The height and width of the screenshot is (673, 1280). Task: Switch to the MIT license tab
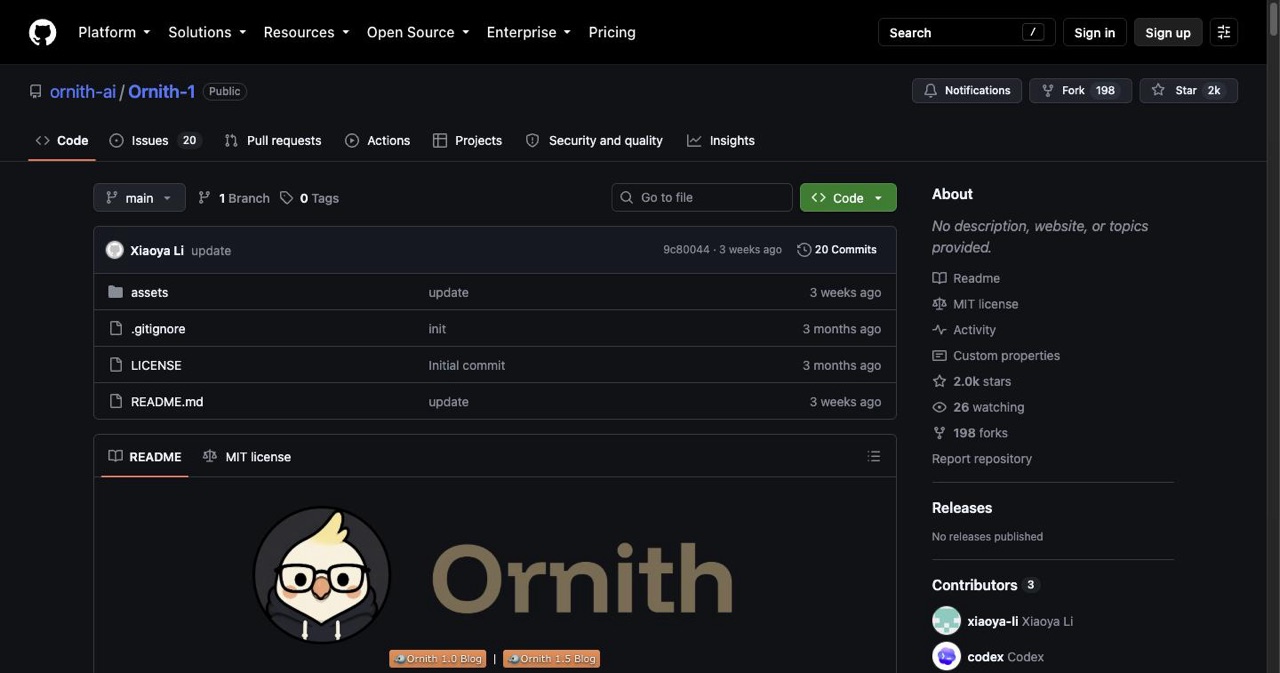pyautogui.click(x=246, y=456)
